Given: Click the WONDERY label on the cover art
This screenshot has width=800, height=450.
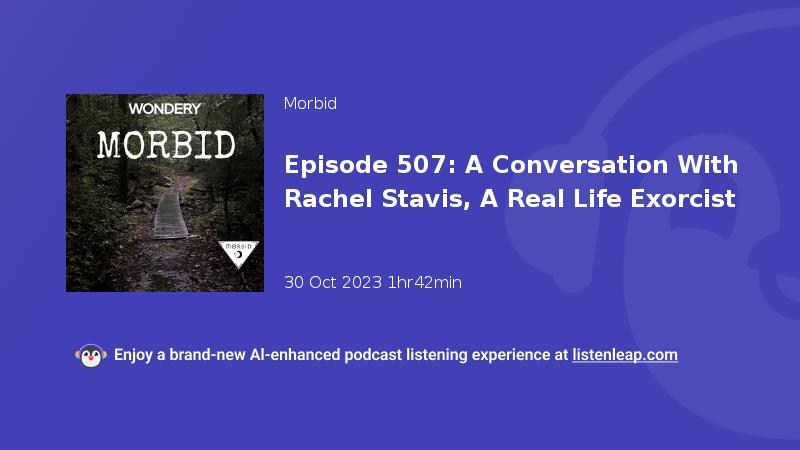Looking at the screenshot, I should [x=165, y=109].
